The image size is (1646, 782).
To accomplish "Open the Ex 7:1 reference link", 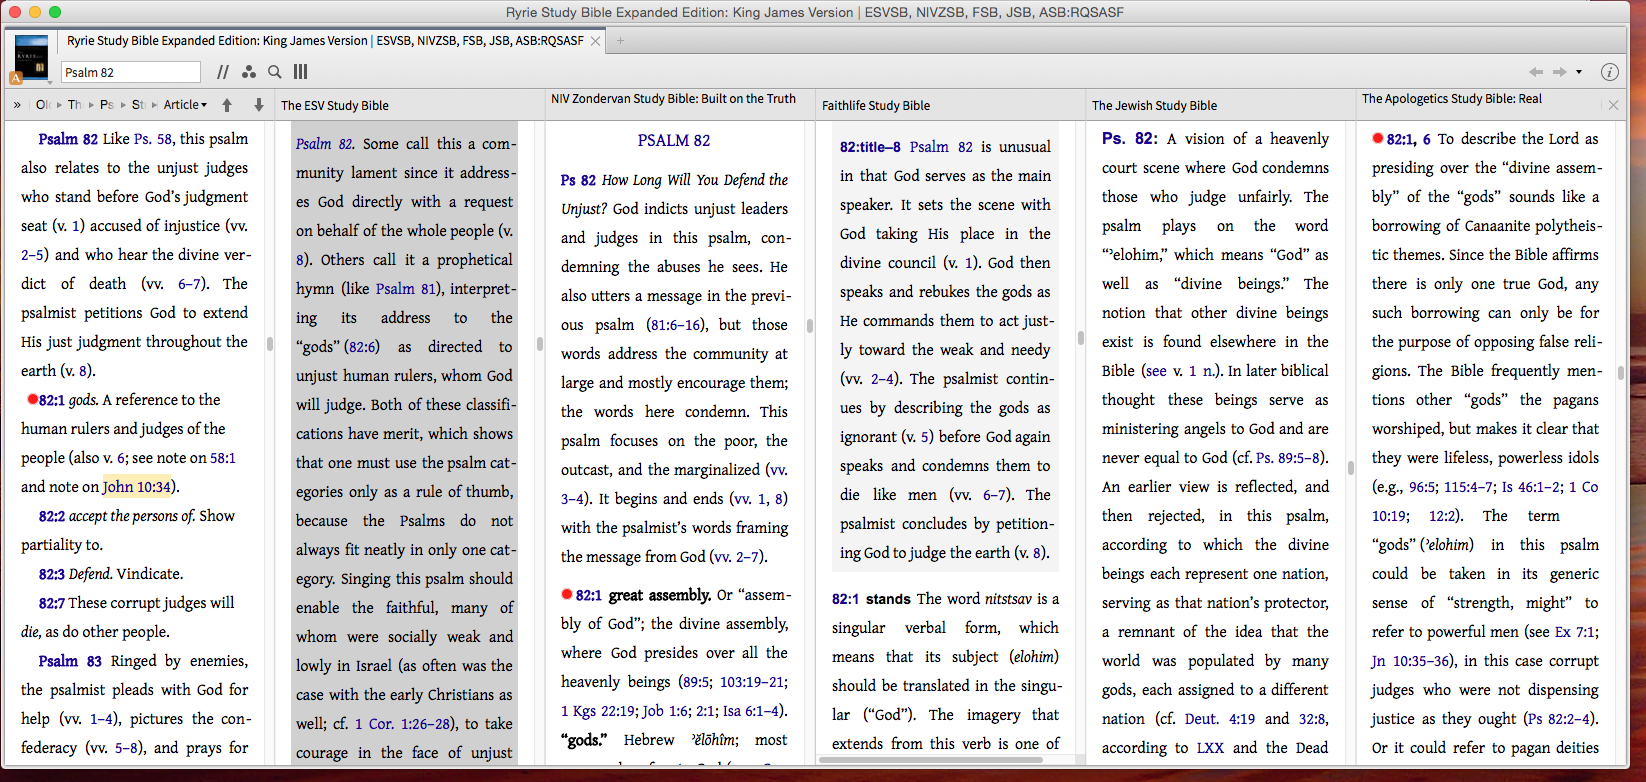I will coord(1577,632).
